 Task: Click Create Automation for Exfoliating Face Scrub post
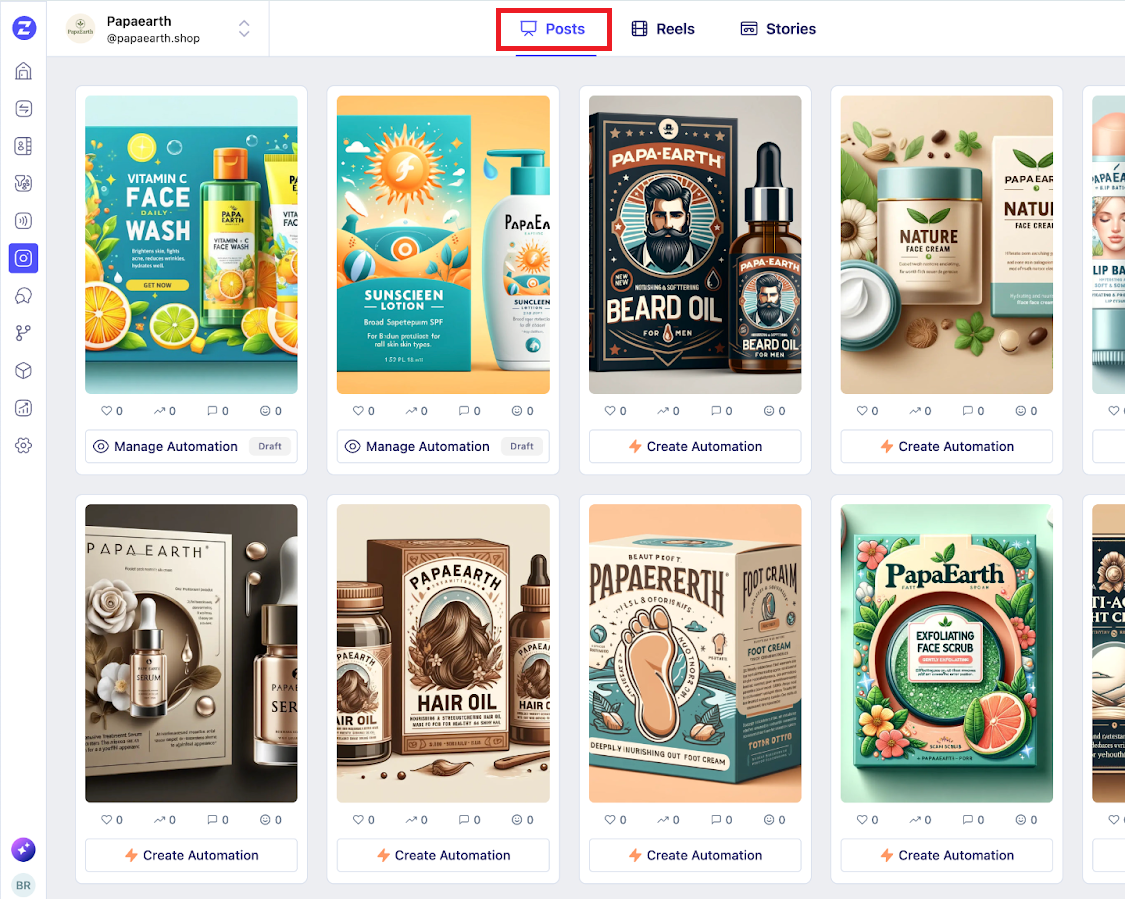tap(947, 855)
